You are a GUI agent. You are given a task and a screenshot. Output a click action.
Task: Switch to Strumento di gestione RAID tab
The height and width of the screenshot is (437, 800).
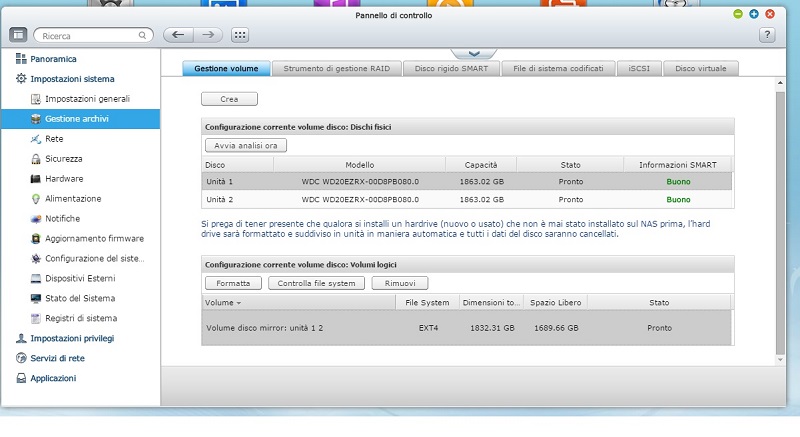point(337,69)
